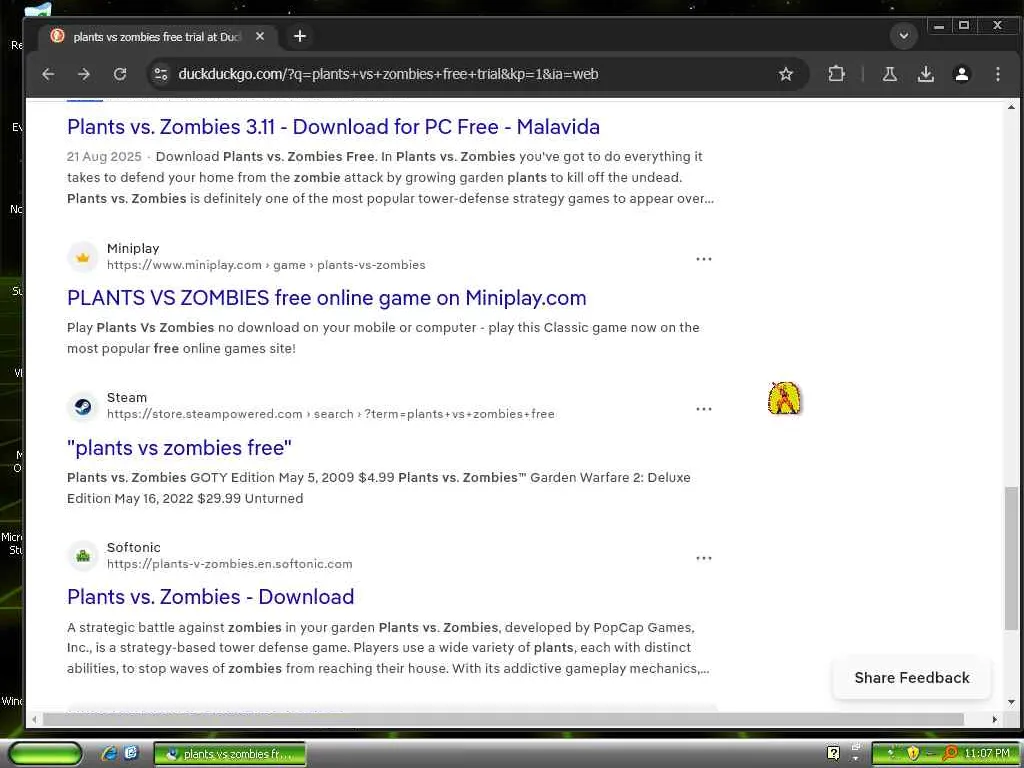Open more options for Steam result
Viewport: 1024px width, 768px height.
703,409
